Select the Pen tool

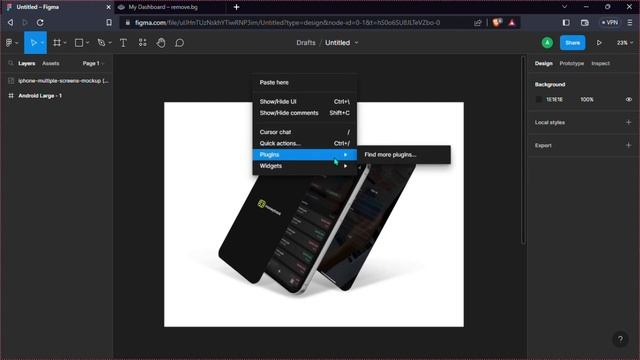[101, 42]
